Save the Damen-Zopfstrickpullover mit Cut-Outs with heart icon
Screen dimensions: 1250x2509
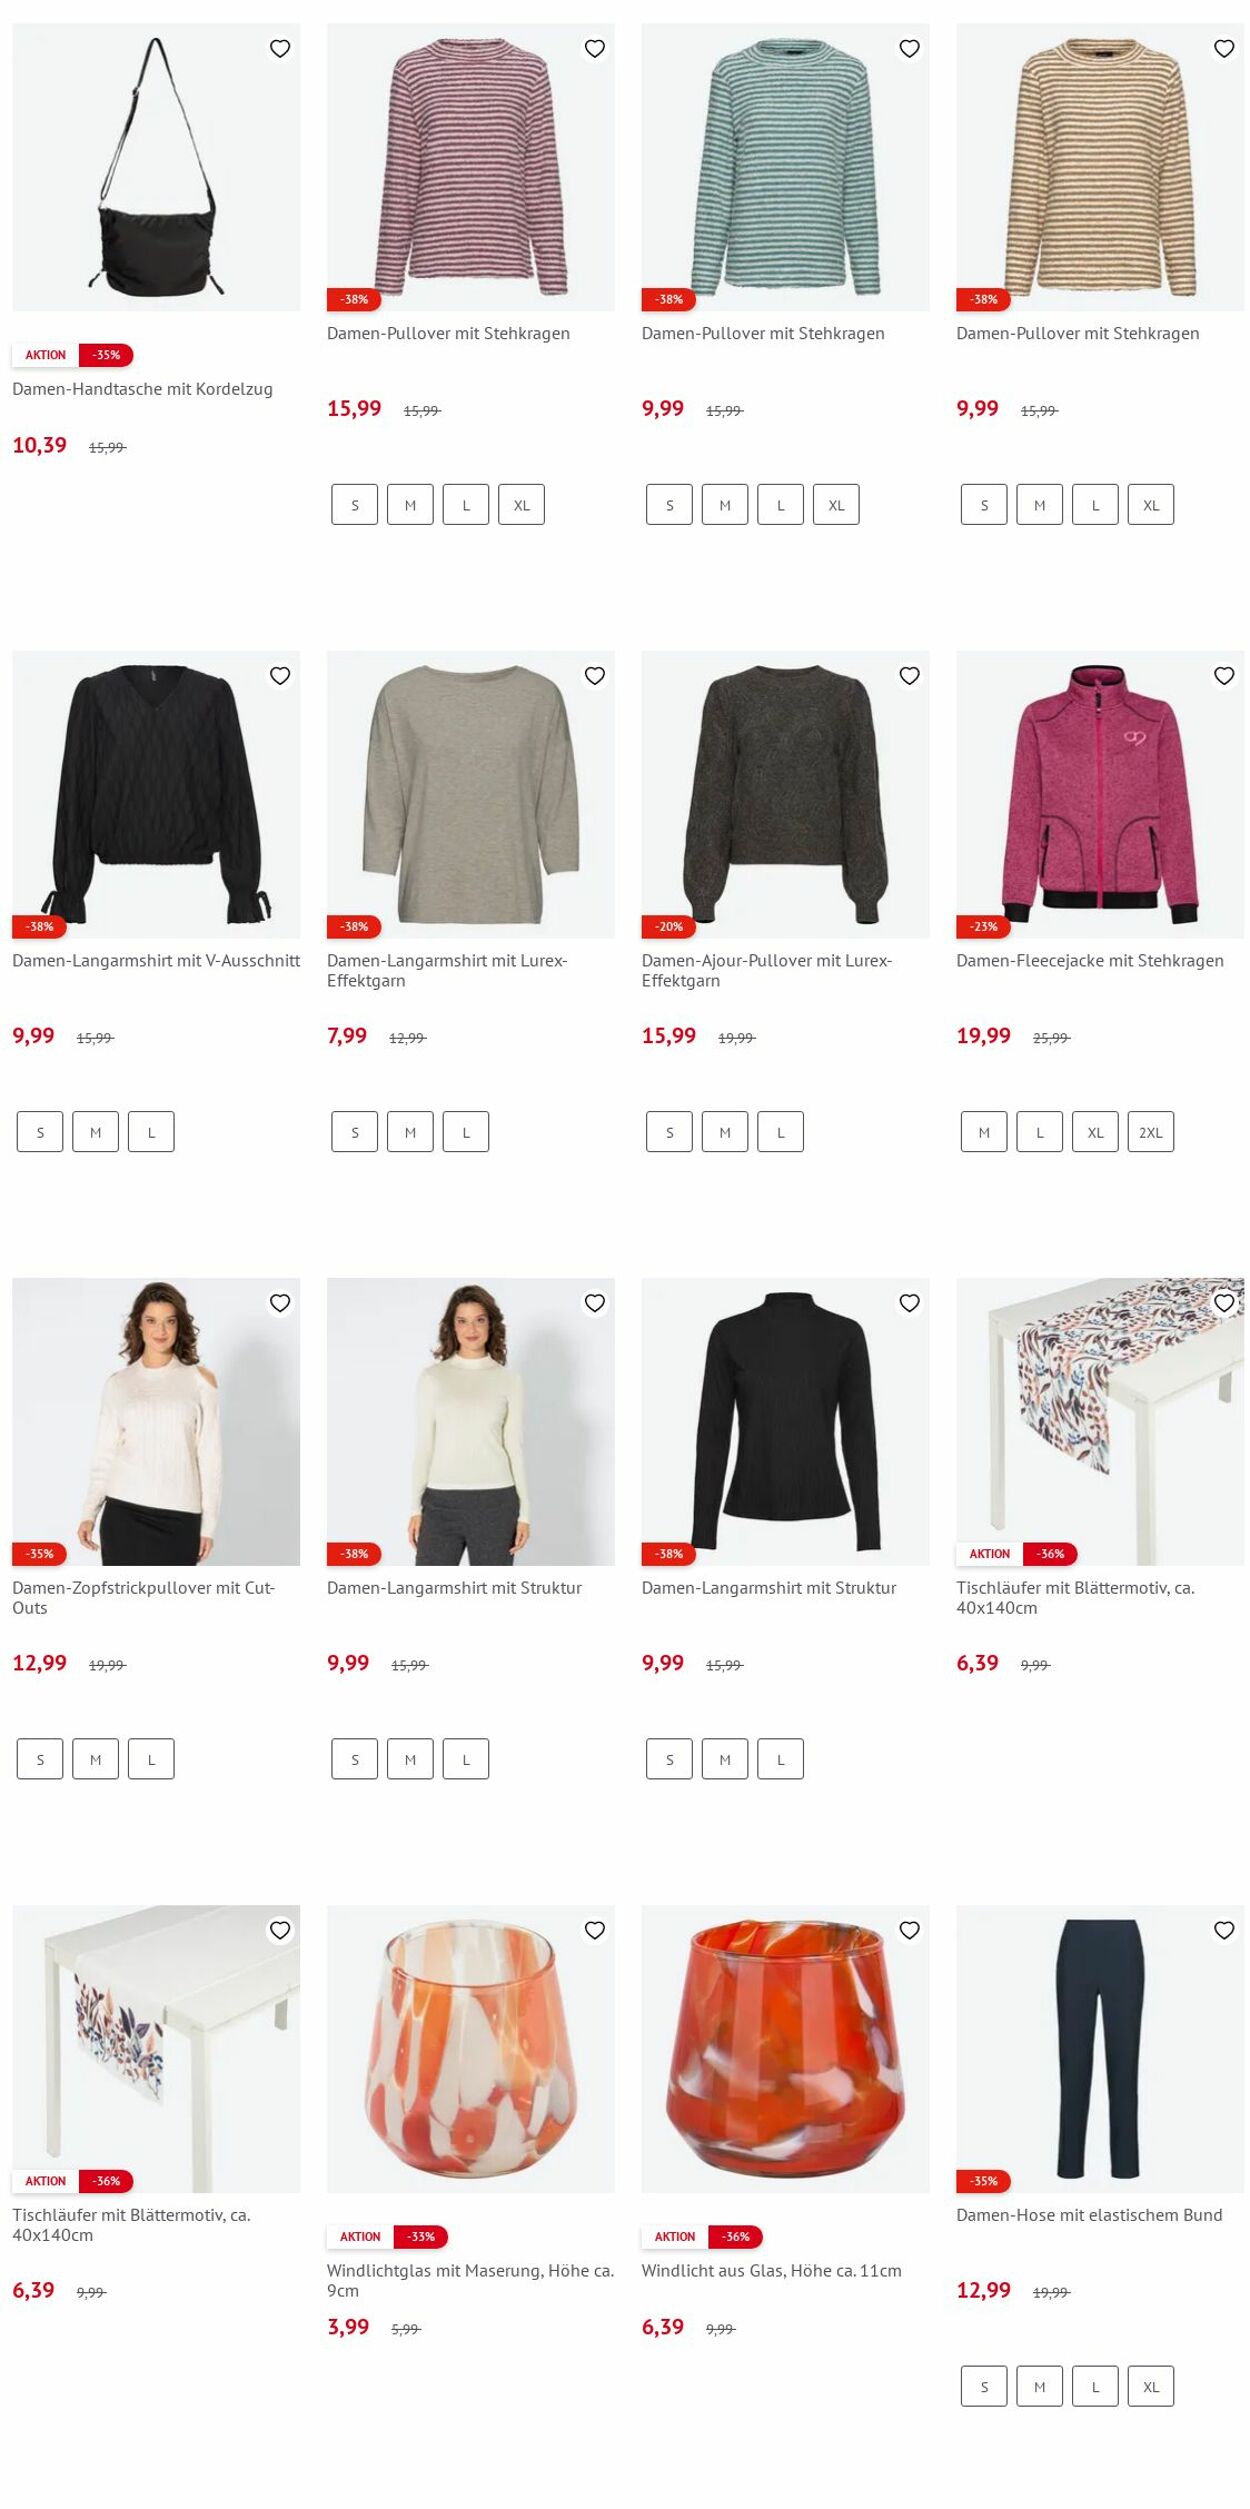tap(280, 1303)
